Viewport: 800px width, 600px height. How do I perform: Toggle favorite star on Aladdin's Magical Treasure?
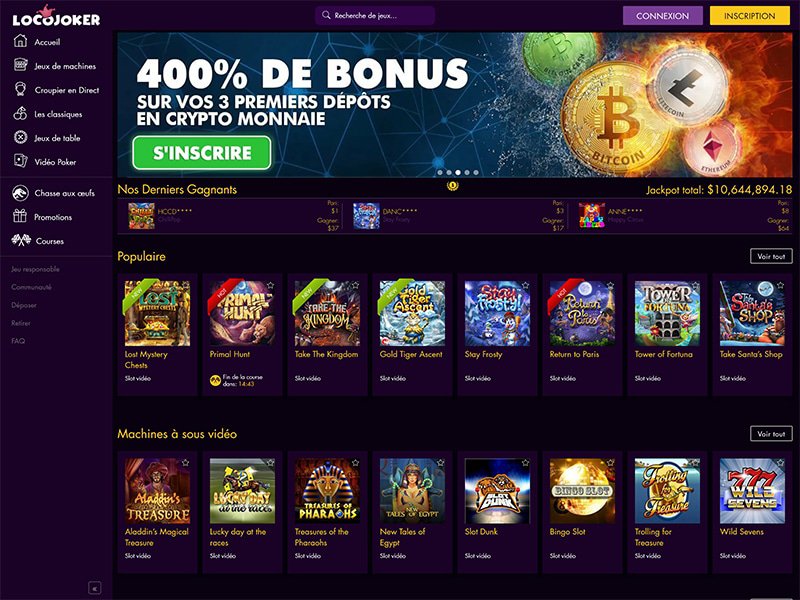[x=186, y=463]
